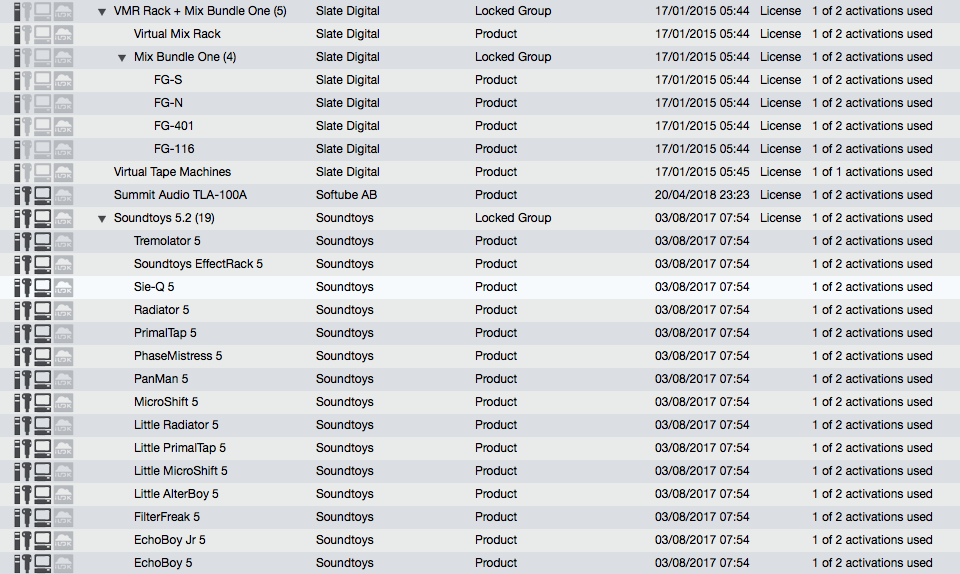This screenshot has width=960, height=574.
Task: Collapse the Soundtoys 5.2 (19) group
Action: pyautogui.click(x=102, y=218)
